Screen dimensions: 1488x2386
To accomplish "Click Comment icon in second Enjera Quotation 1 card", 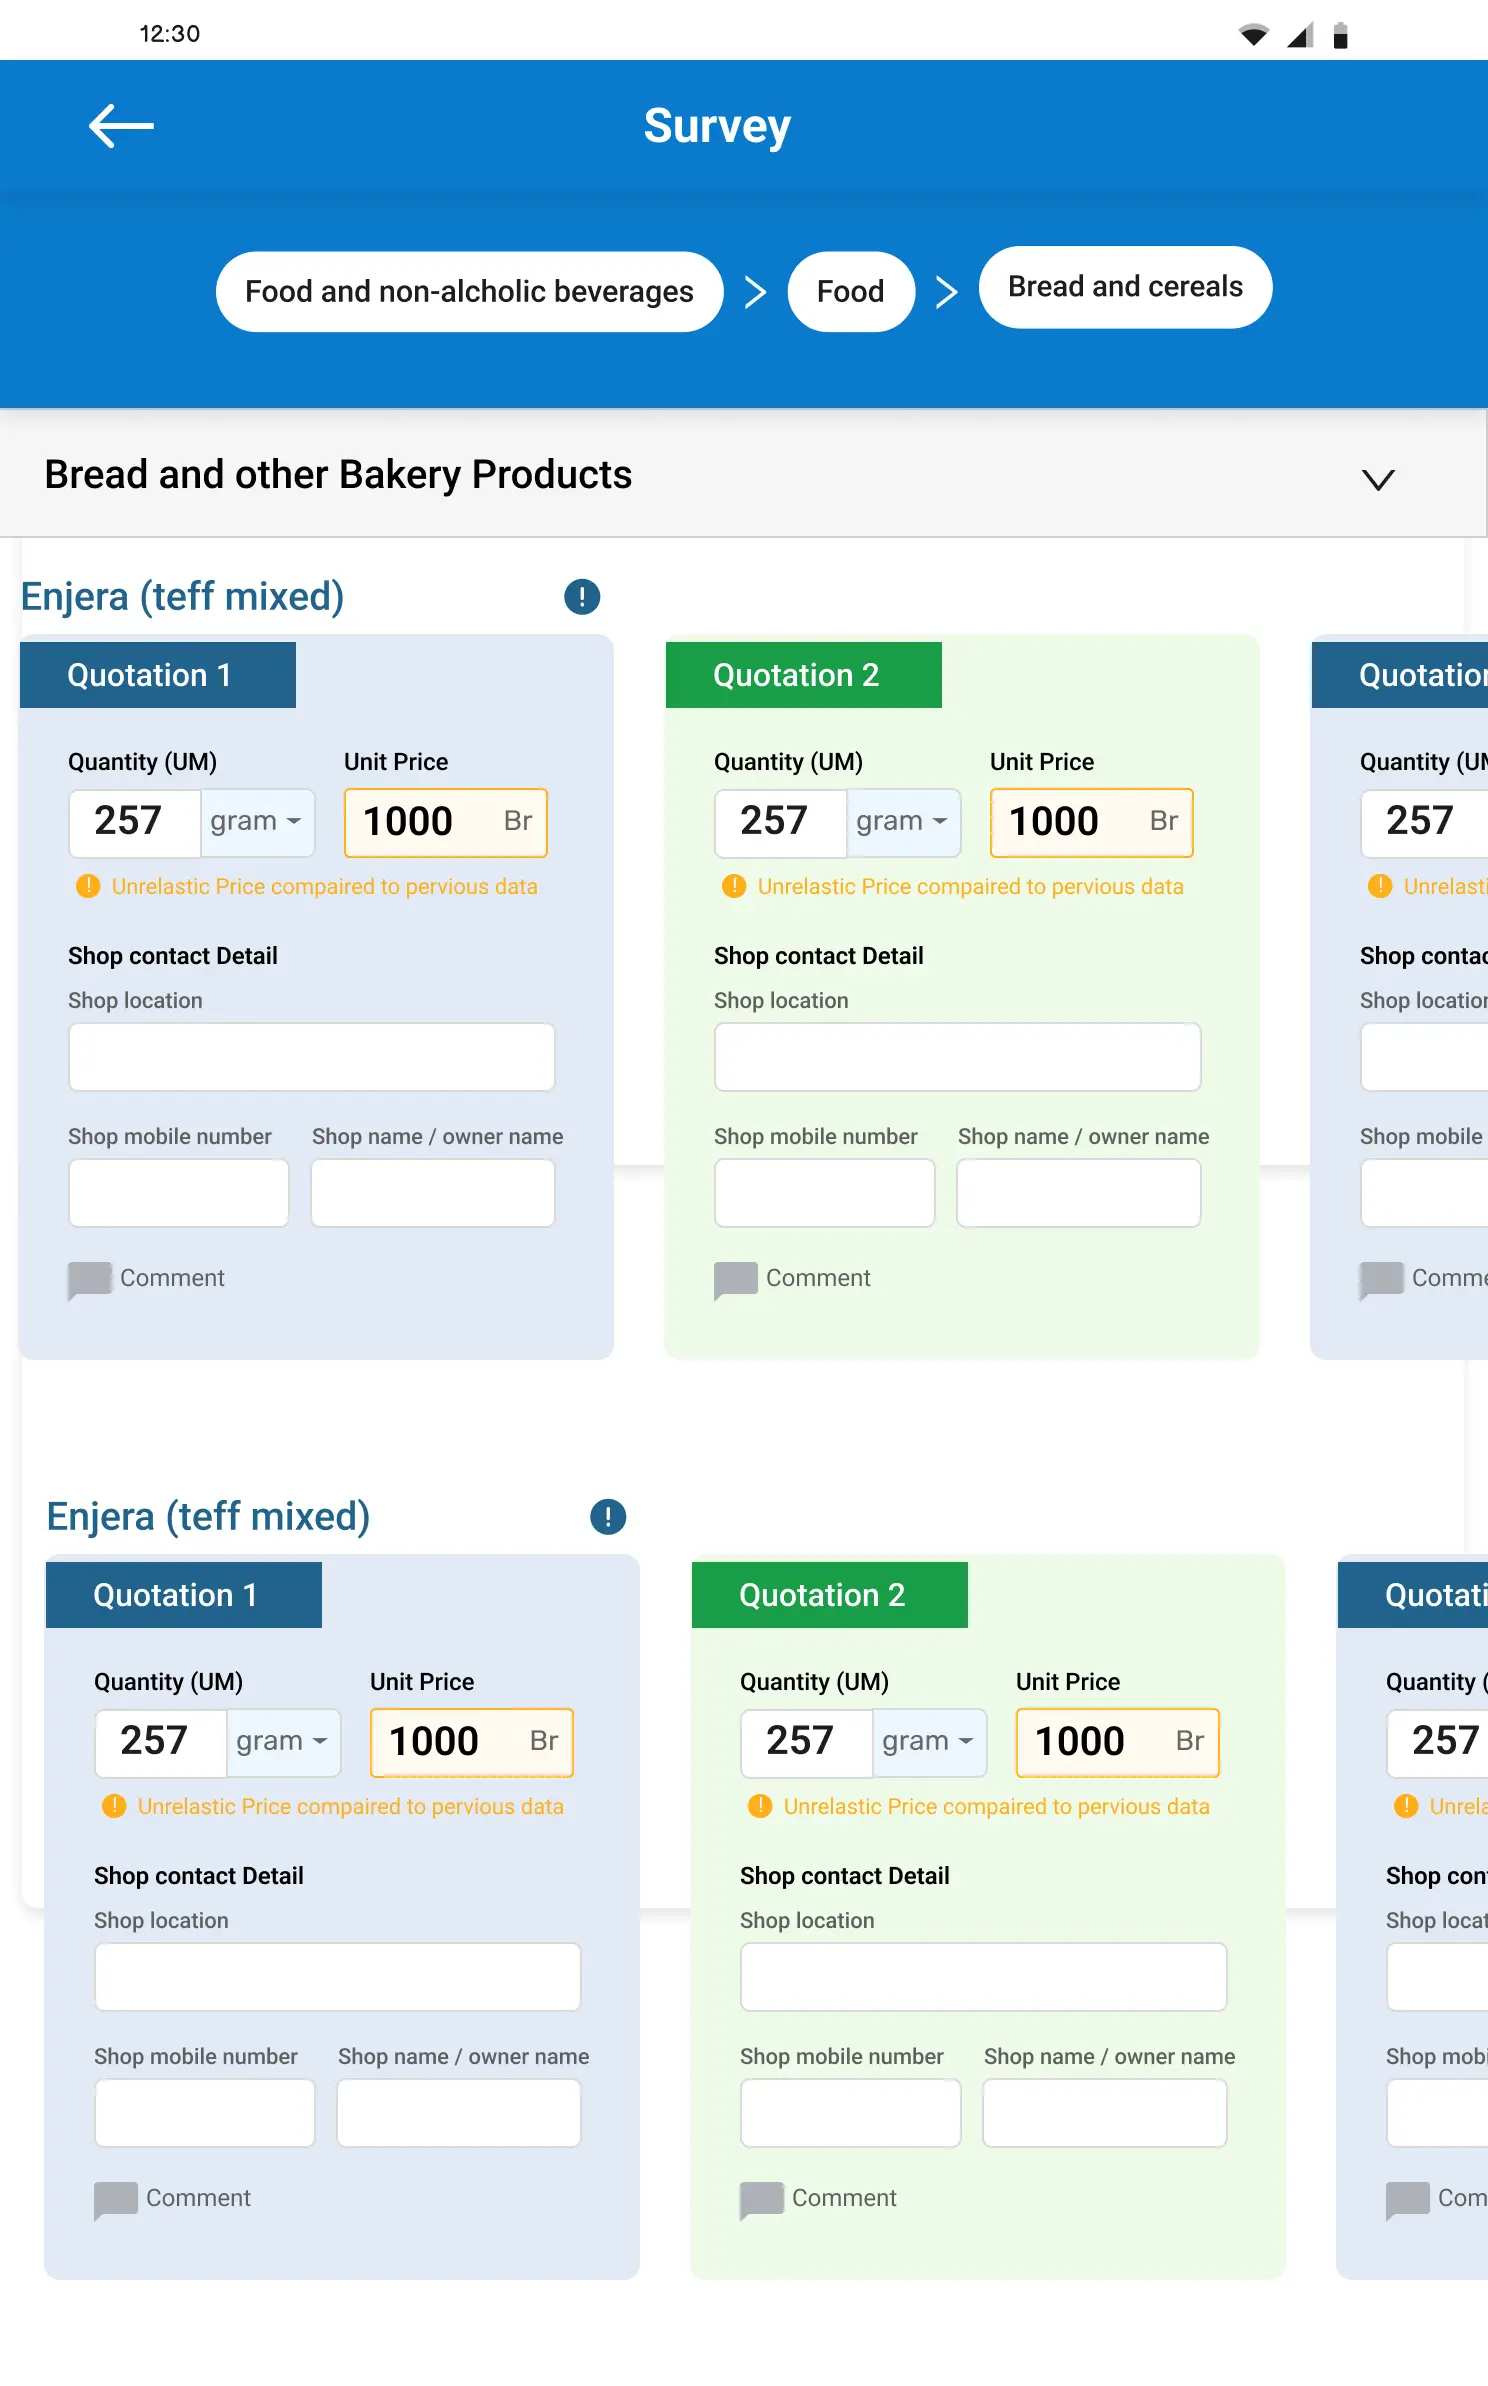I will [x=115, y=2200].
